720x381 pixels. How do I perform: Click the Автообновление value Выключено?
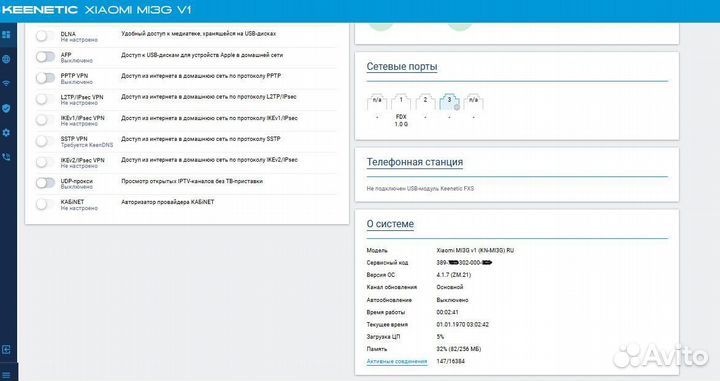pos(452,300)
